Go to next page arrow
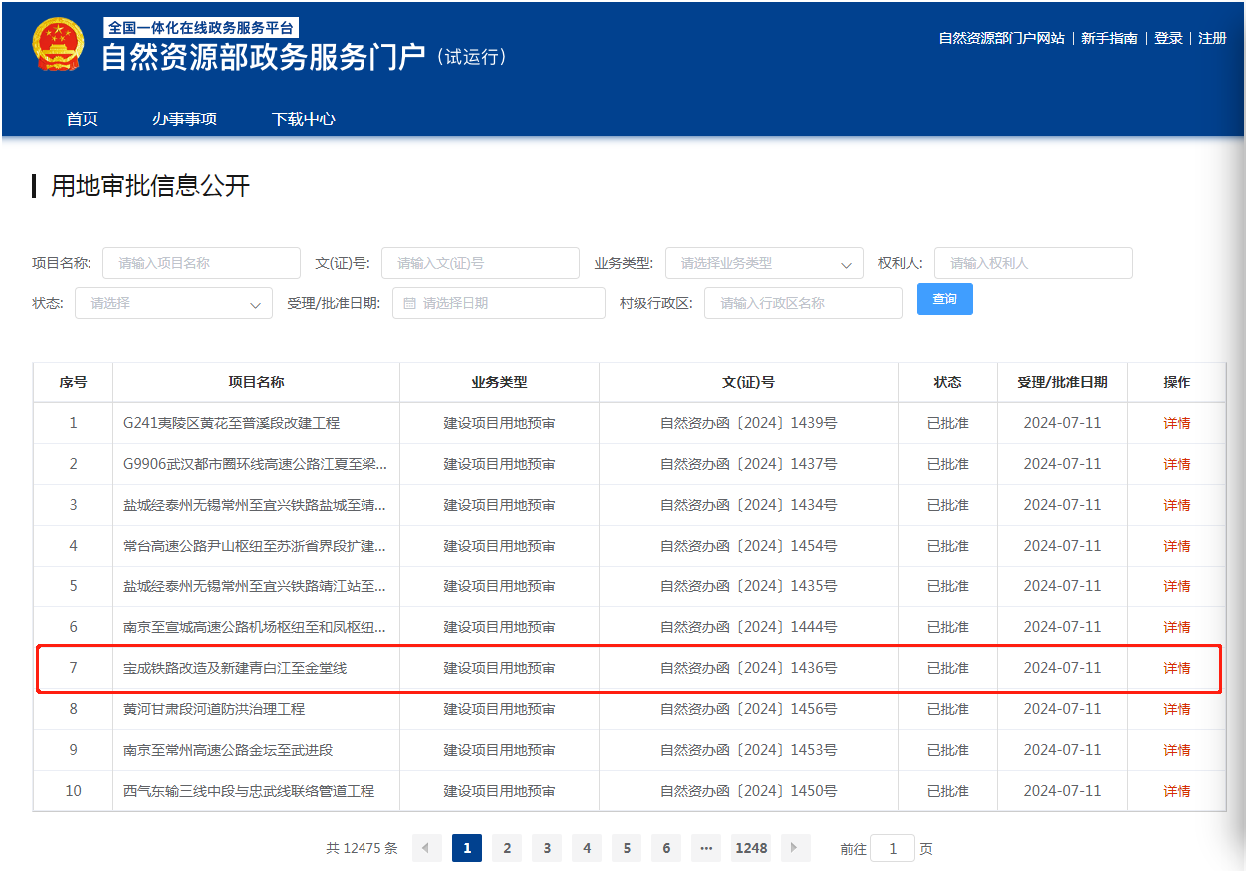 795,848
